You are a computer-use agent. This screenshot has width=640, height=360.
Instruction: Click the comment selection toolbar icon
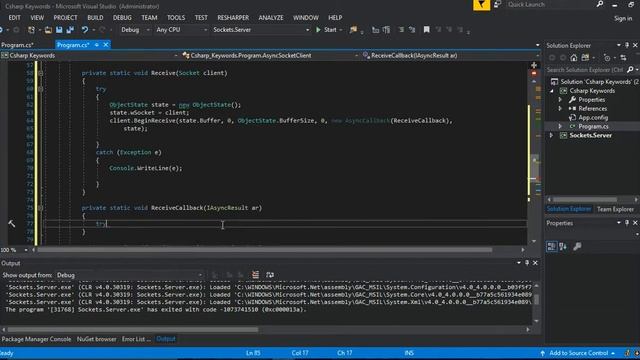(x=401, y=29)
